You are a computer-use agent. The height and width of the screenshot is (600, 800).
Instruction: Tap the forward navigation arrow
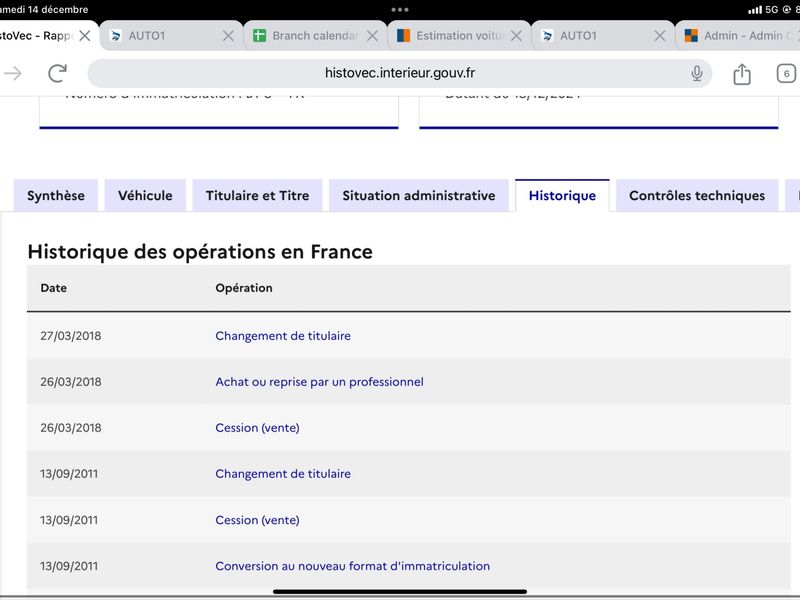pos(13,73)
